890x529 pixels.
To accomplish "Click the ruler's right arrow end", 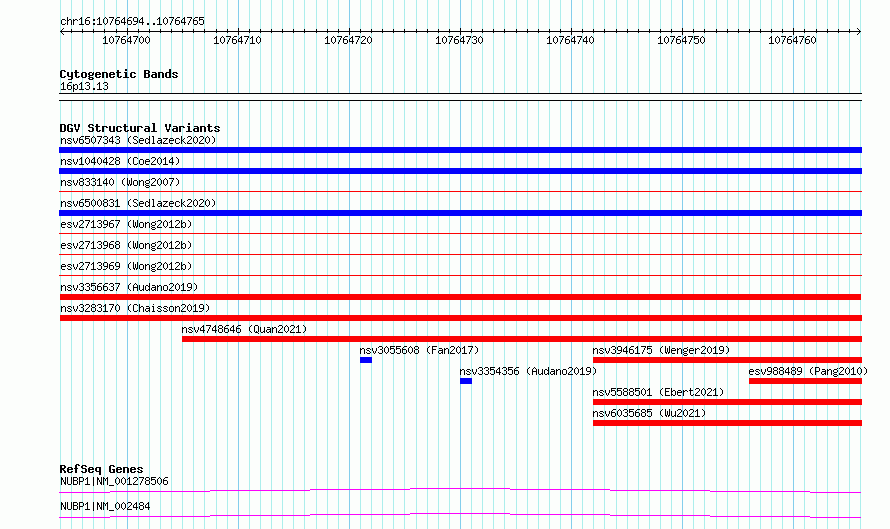I will (x=859, y=31).
